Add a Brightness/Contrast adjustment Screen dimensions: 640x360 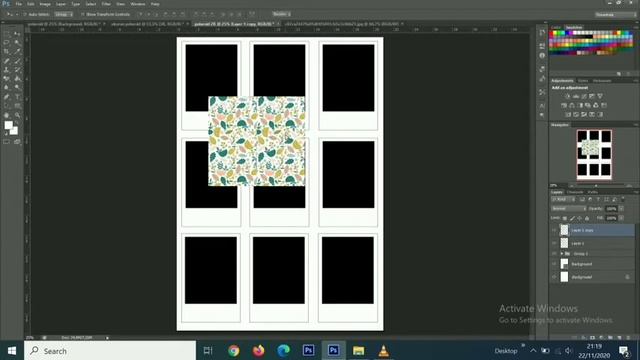click(x=568, y=96)
